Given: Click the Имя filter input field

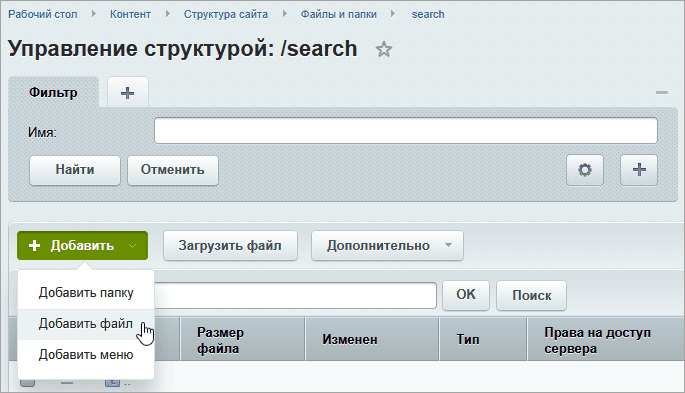Looking at the screenshot, I should click(406, 131).
